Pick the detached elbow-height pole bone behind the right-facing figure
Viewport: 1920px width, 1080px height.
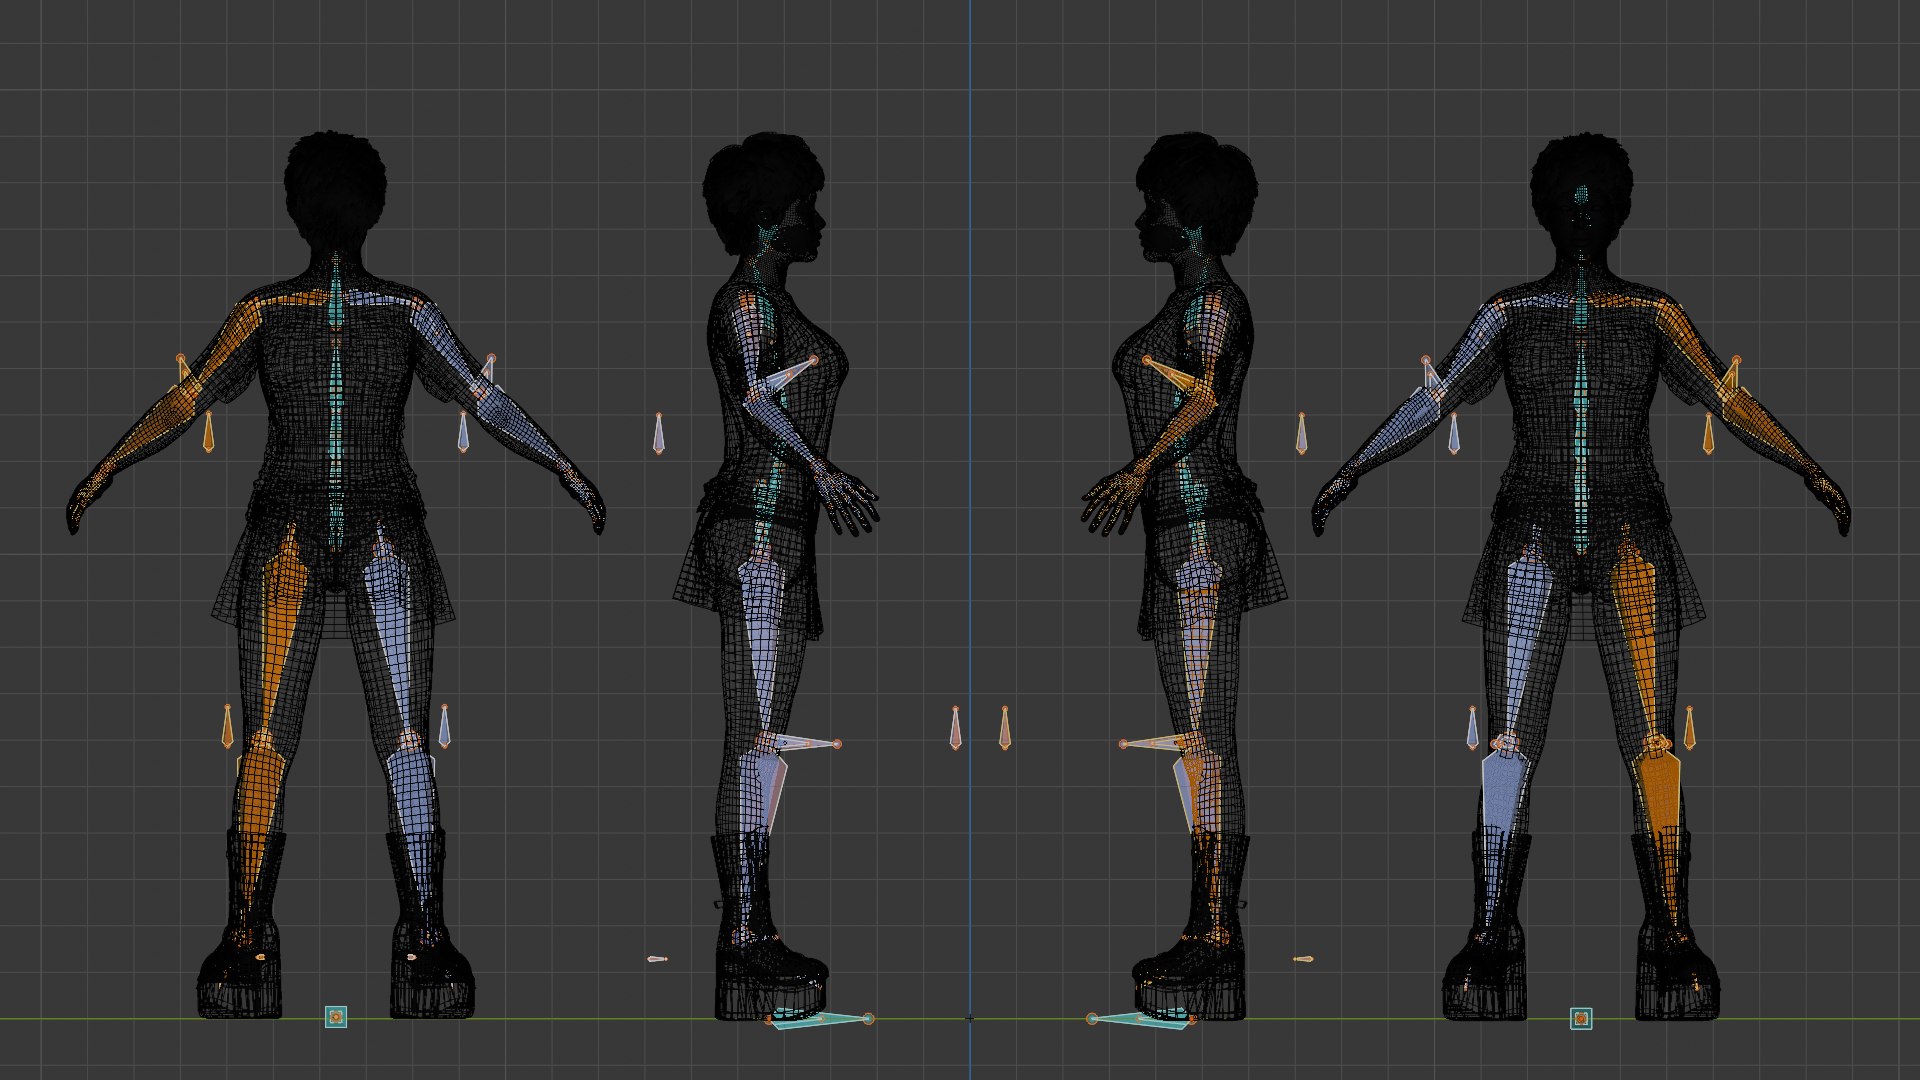[x=658, y=433]
